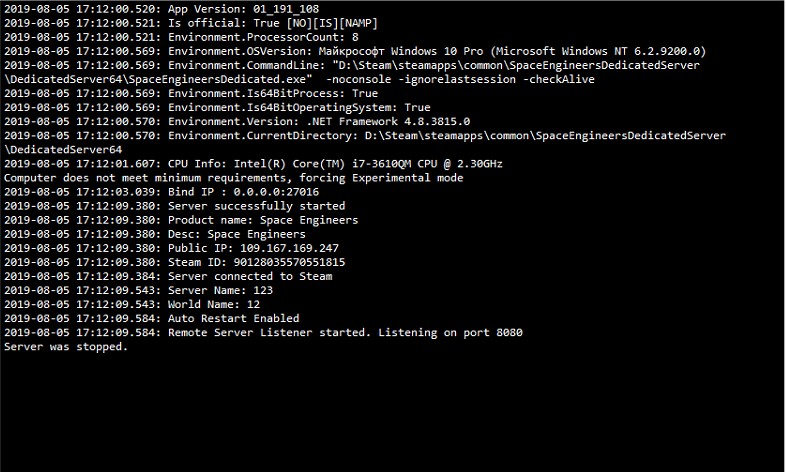Click the CurrentDirectory path text
The height and width of the screenshot is (472, 786).
[x=545, y=135]
